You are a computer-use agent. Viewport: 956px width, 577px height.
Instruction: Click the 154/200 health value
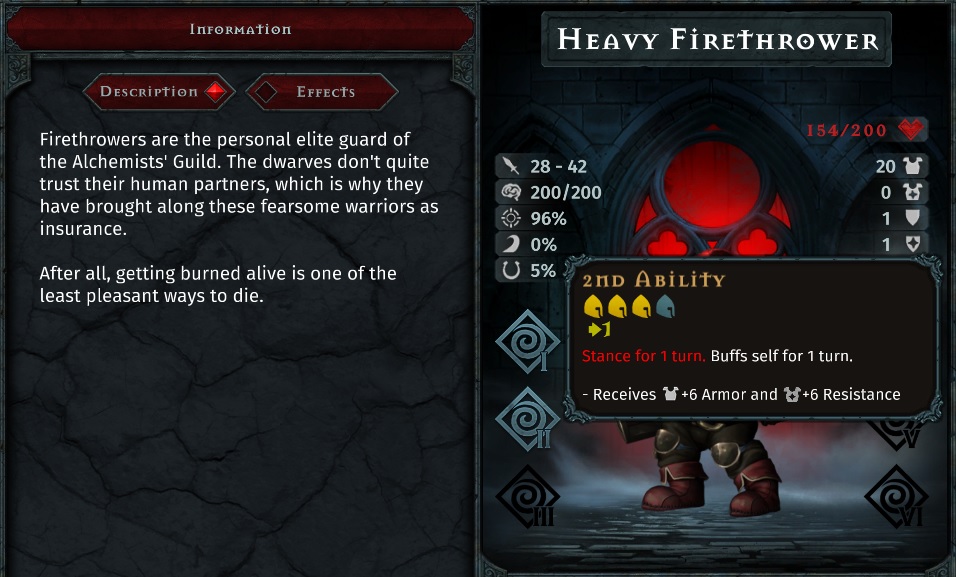tap(846, 130)
